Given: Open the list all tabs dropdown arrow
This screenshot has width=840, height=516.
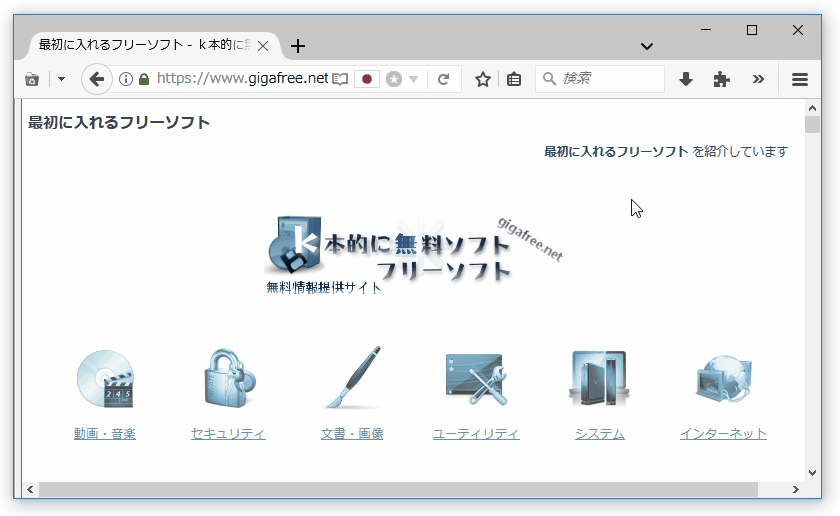Looking at the screenshot, I should click(647, 47).
